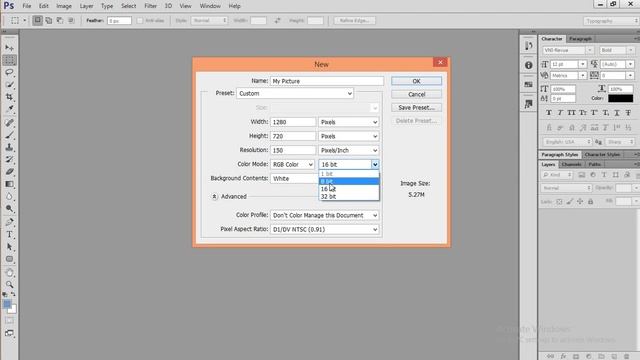Viewport: 640px width, 360px height.
Task: Click OK in the New dialog
Action: (416, 81)
